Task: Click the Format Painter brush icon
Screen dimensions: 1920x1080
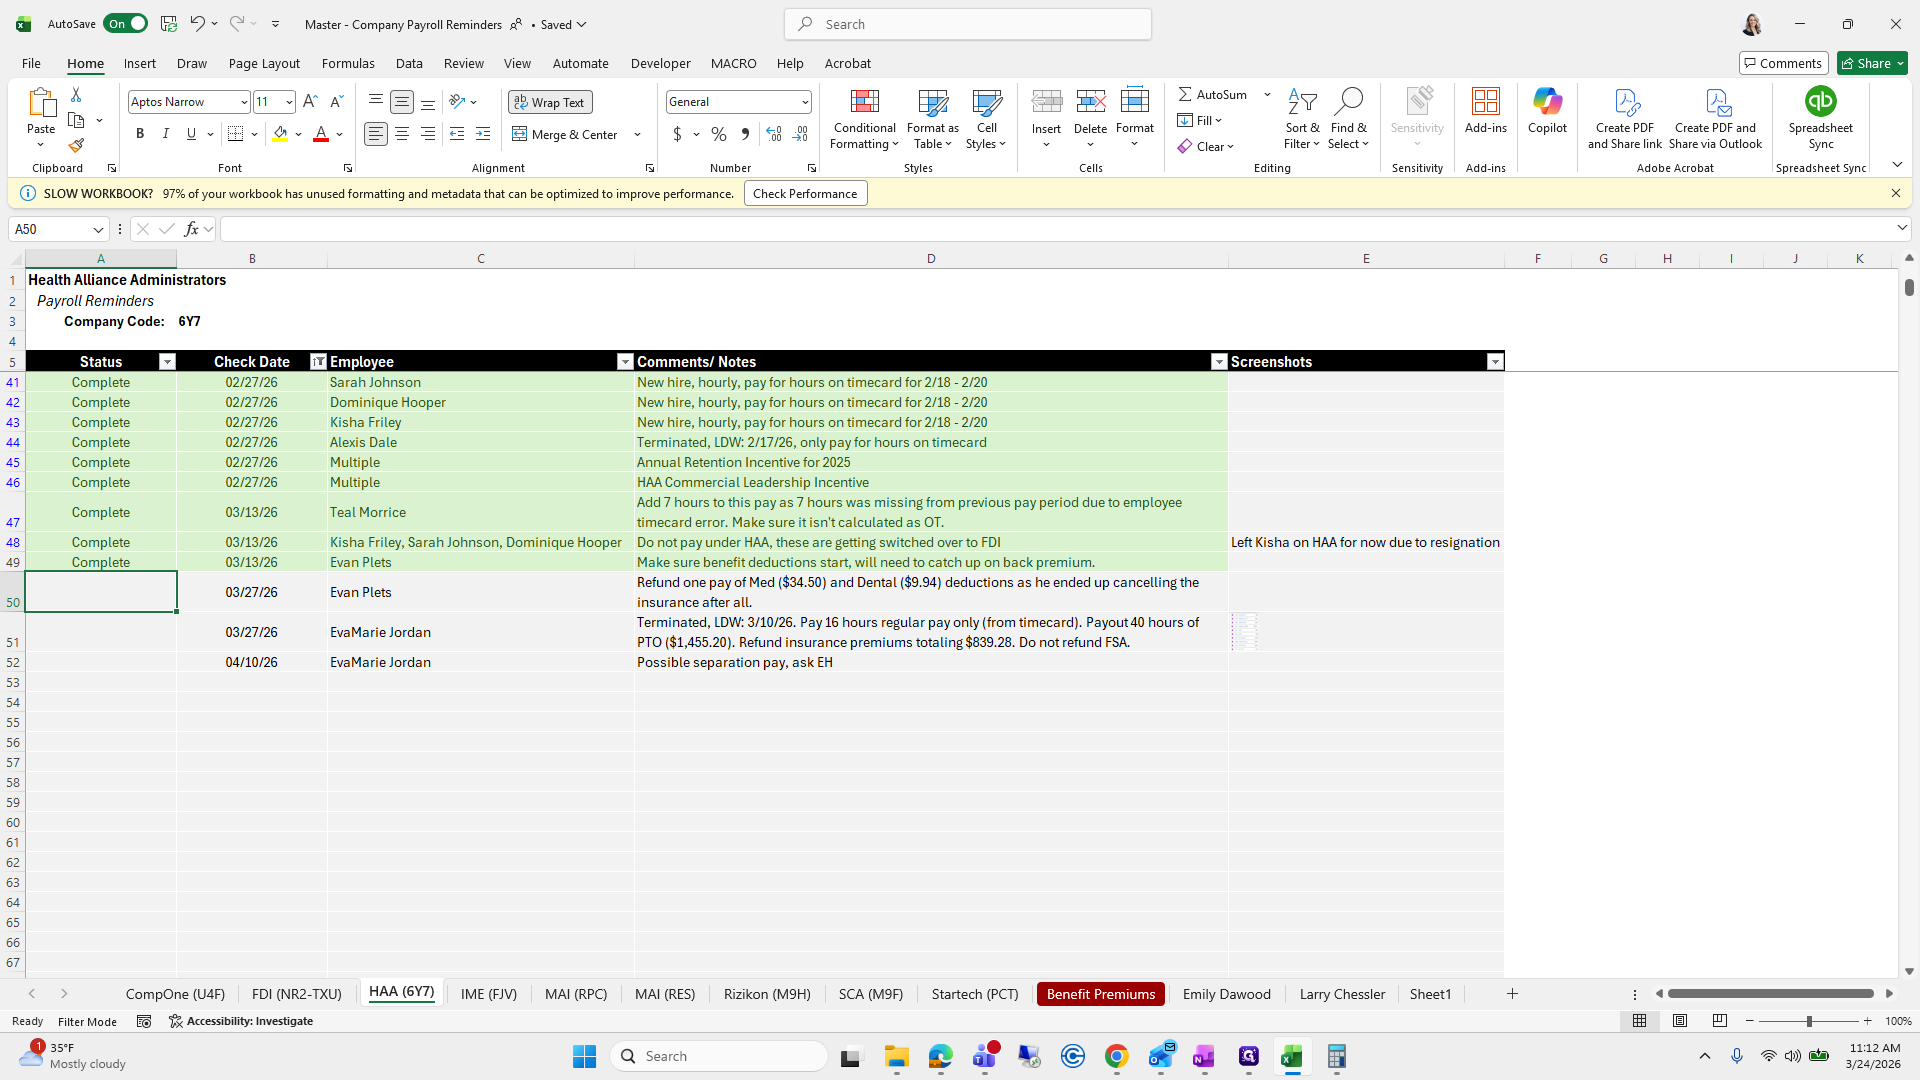Action: pos(76,145)
